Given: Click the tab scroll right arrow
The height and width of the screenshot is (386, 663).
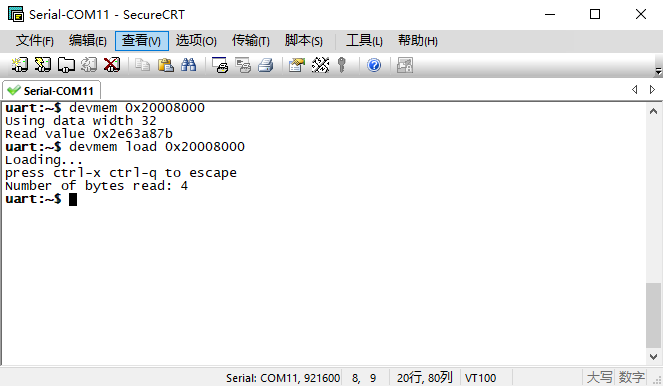Looking at the screenshot, I should pyautogui.click(x=652, y=90).
